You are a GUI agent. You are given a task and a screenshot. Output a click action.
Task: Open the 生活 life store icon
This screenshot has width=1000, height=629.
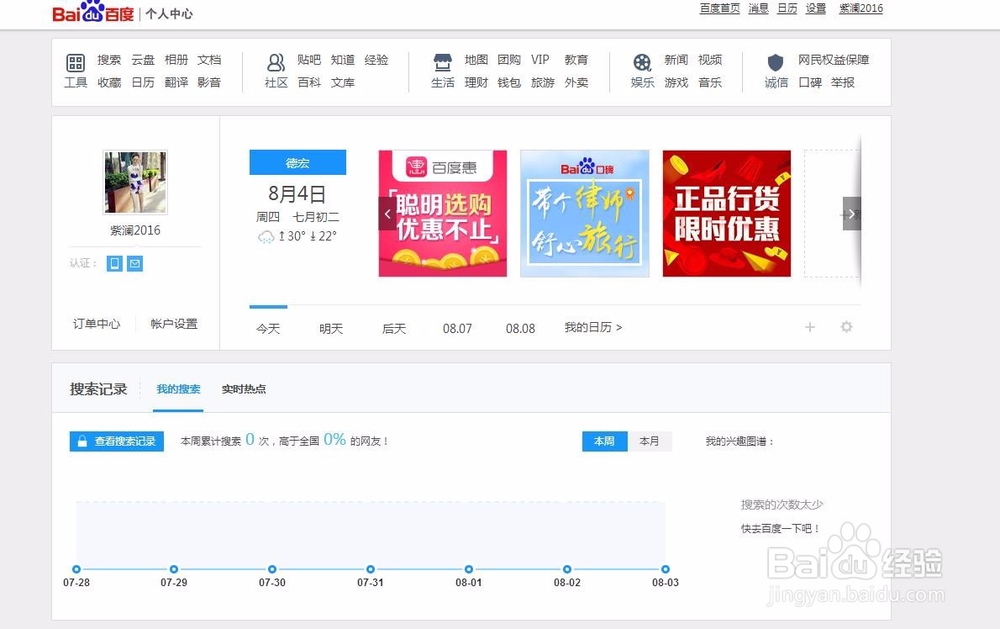click(443, 63)
